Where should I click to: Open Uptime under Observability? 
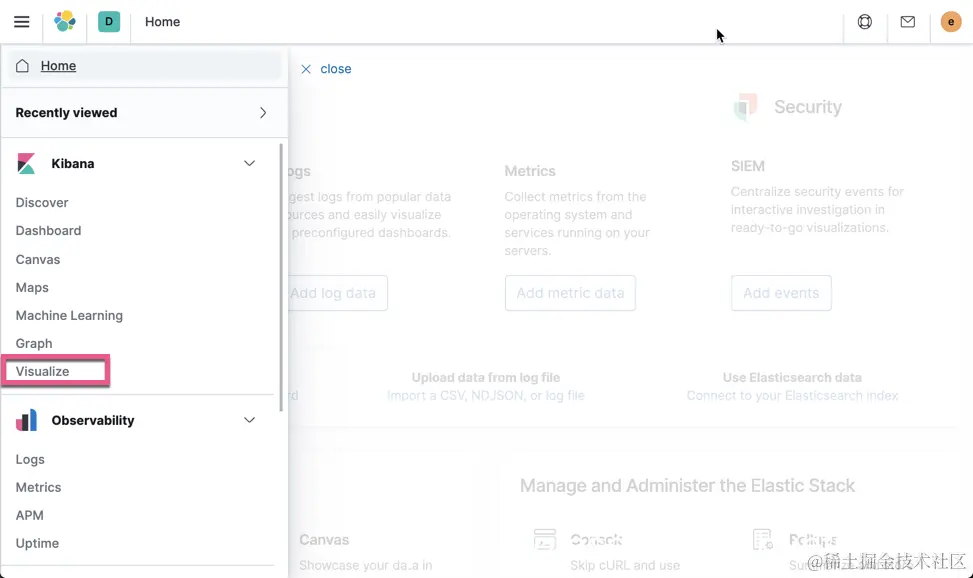point(37,543)
